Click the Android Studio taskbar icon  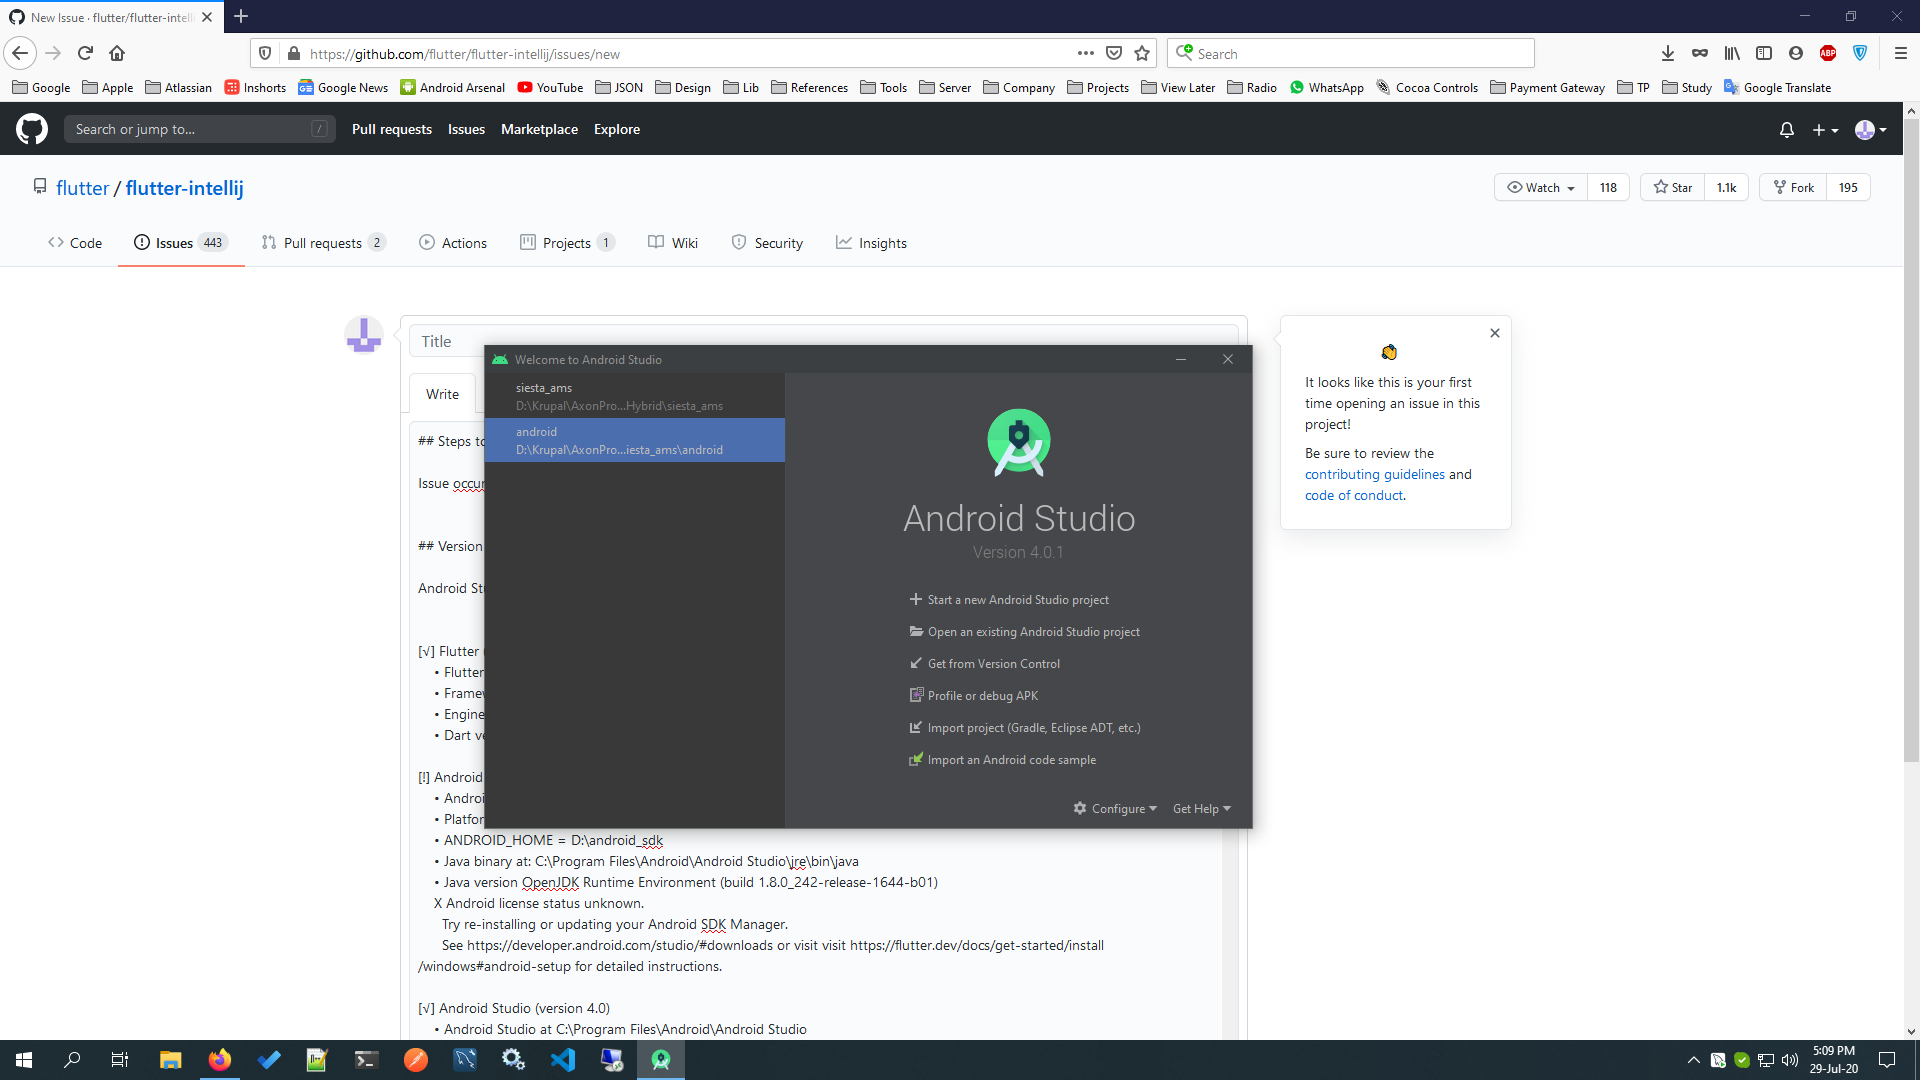pos(661,1059)
